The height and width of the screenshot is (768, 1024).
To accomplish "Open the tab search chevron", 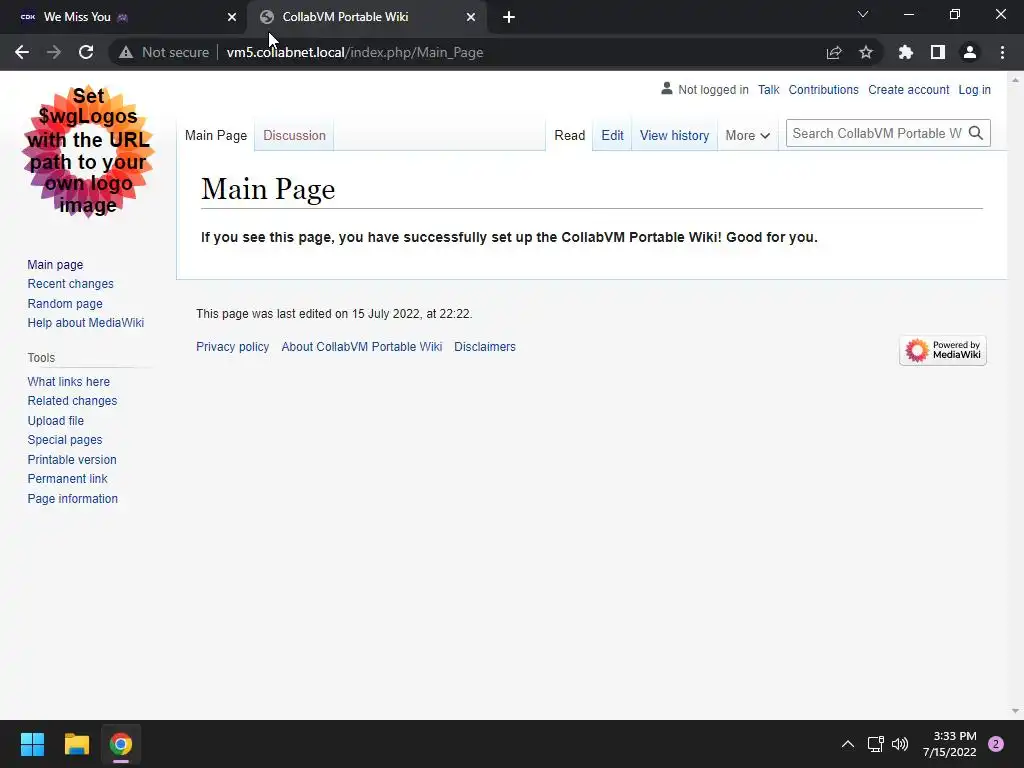I will (863, 14).
